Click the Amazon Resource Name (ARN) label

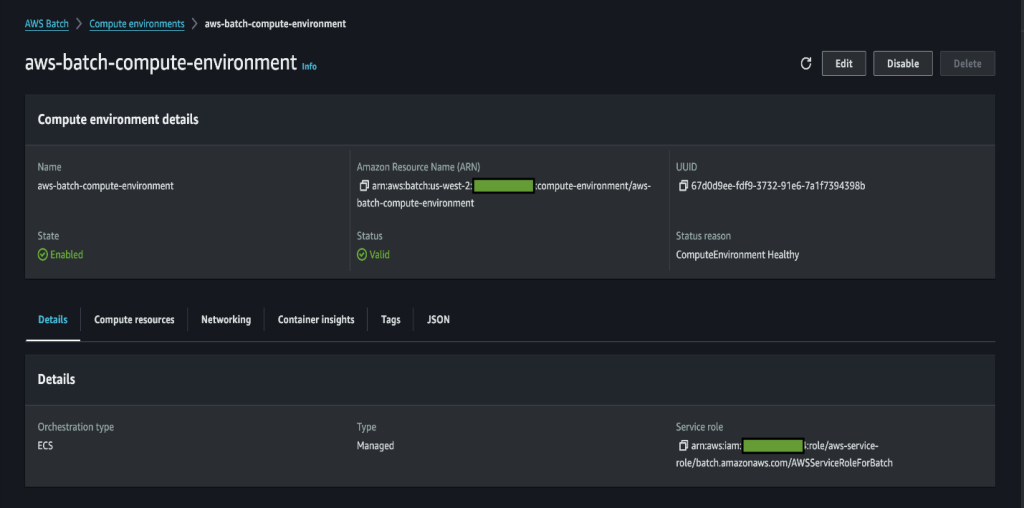coord(419,167)
